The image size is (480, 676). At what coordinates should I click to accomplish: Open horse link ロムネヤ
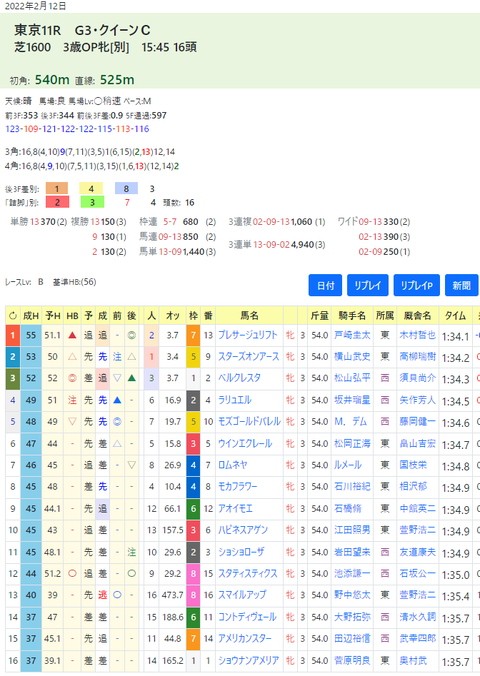tap(232, 465)
